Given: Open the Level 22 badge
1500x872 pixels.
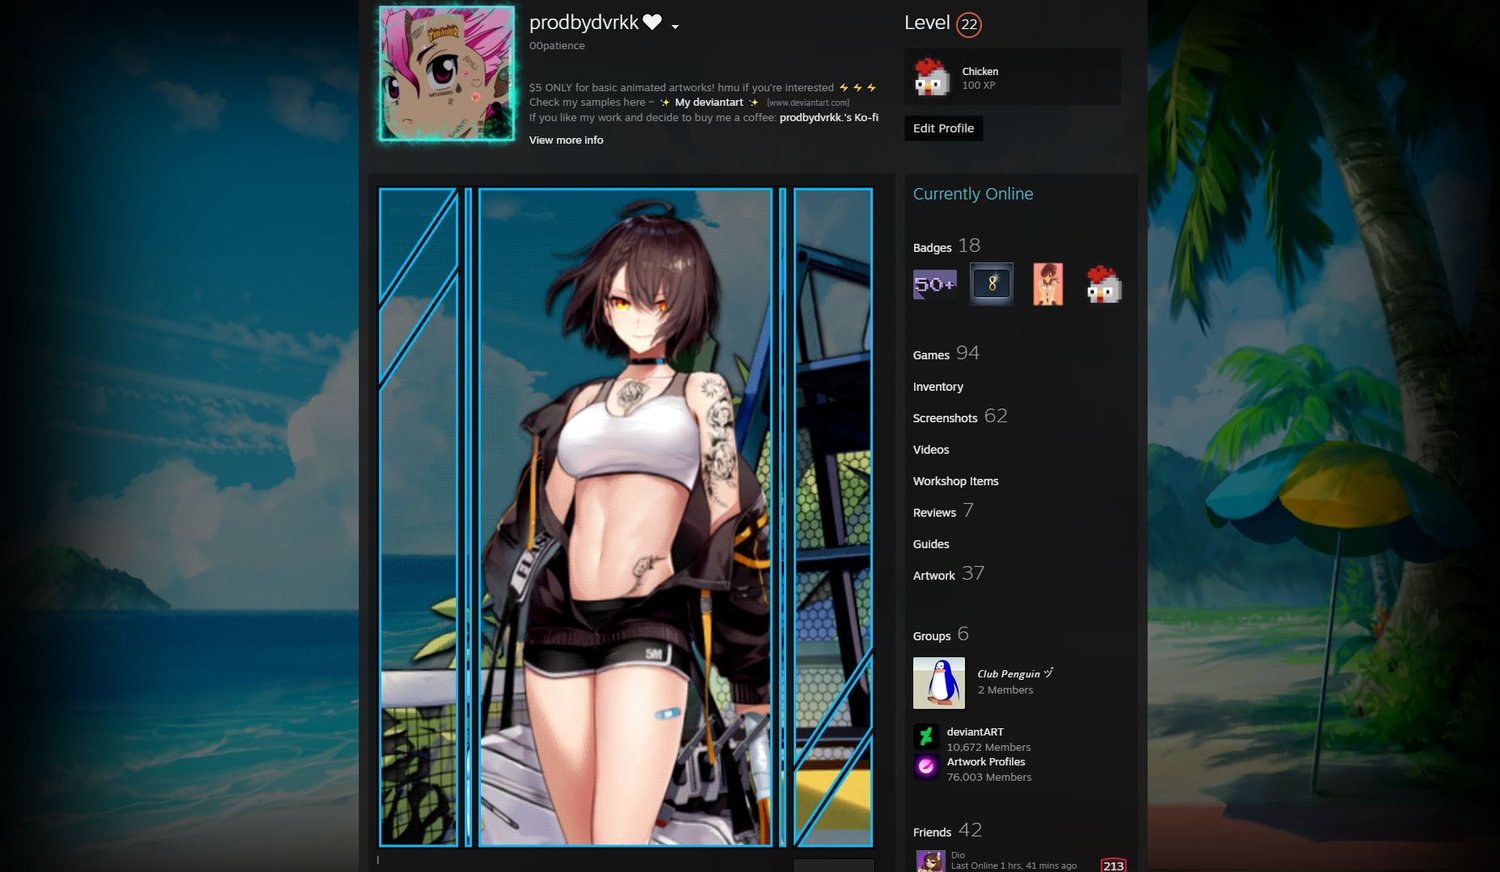Looking at the screenshot, I should click(x=969, y=24).
